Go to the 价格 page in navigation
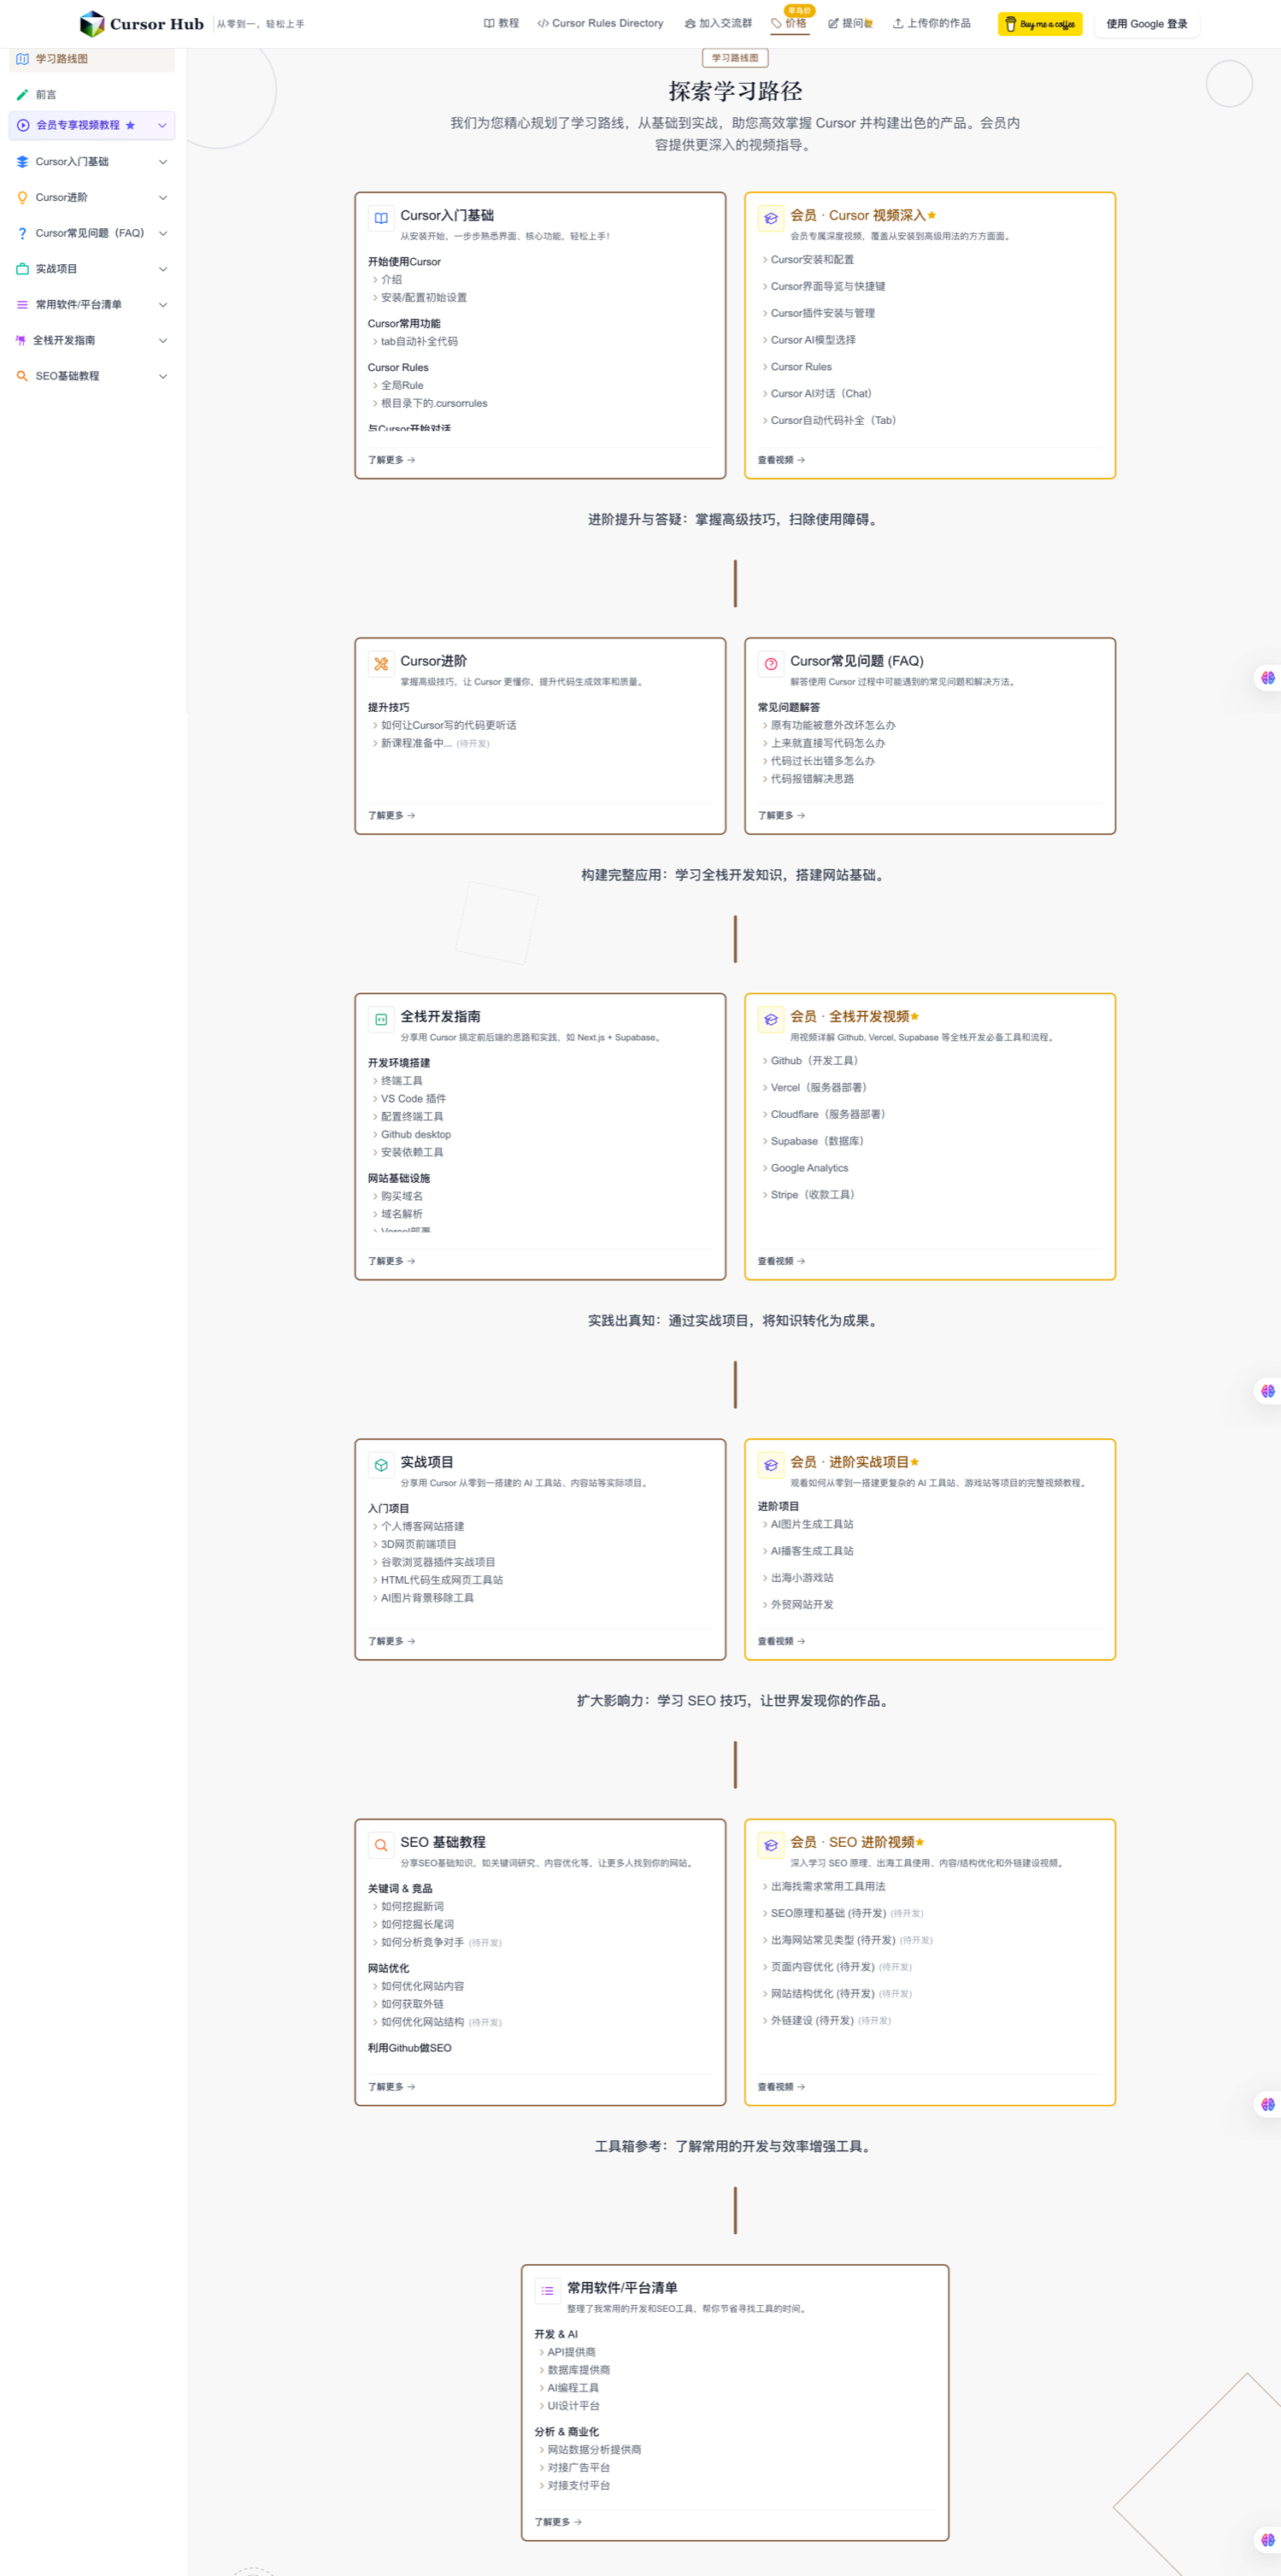The image size is (1281, 2576). click(x=789, y=23)
